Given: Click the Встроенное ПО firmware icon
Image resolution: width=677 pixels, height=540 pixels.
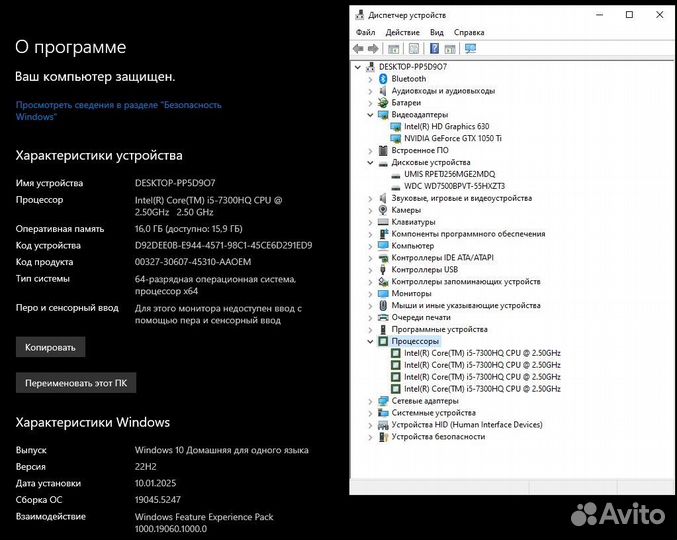Looking at the screenshot, I should (x=383, y=151).
